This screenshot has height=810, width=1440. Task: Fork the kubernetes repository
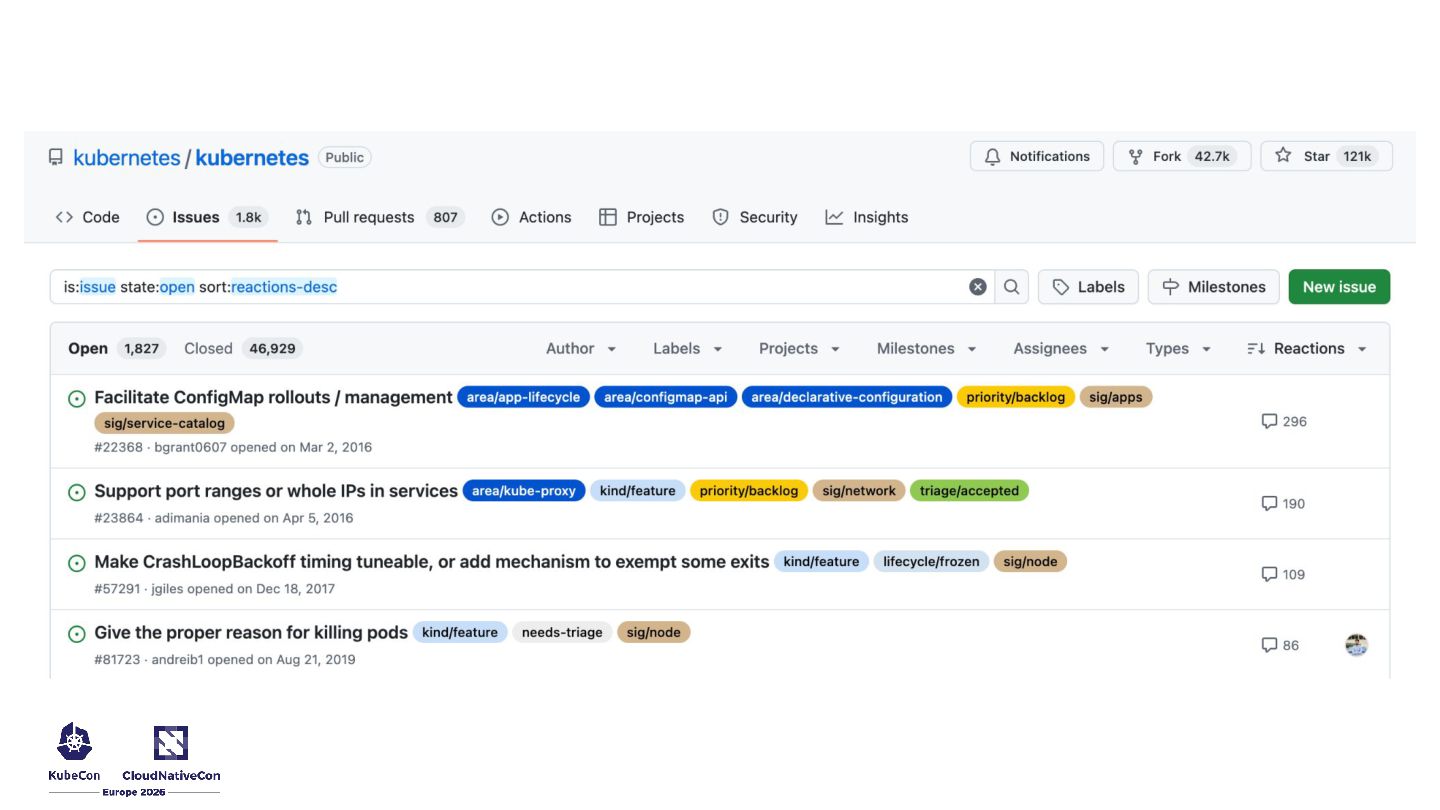1182,156
